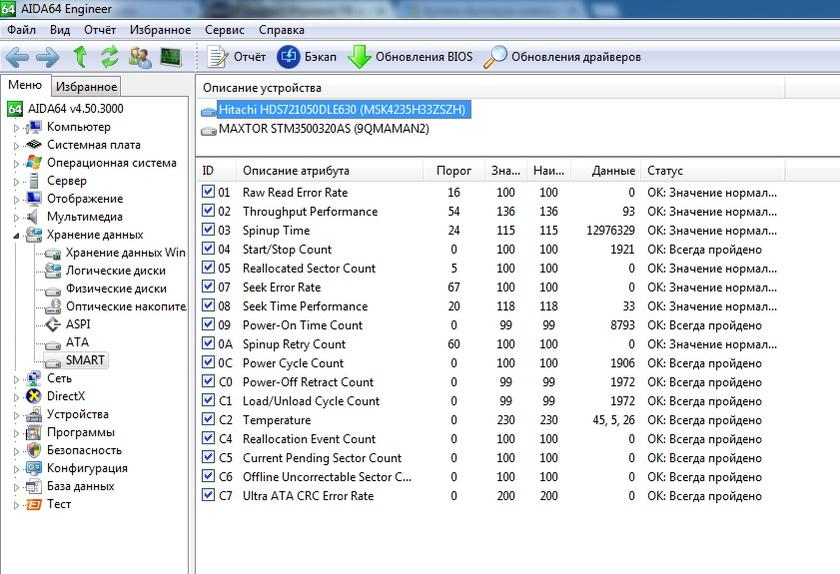840x574 pixels.
Task: Switch to the Избранное tab
Action: [86, 86]
